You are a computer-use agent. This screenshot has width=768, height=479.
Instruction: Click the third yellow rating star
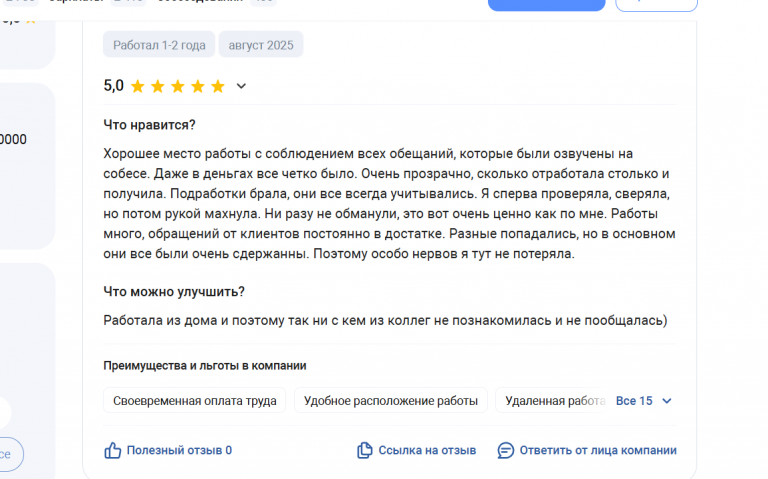coord(178,86)
